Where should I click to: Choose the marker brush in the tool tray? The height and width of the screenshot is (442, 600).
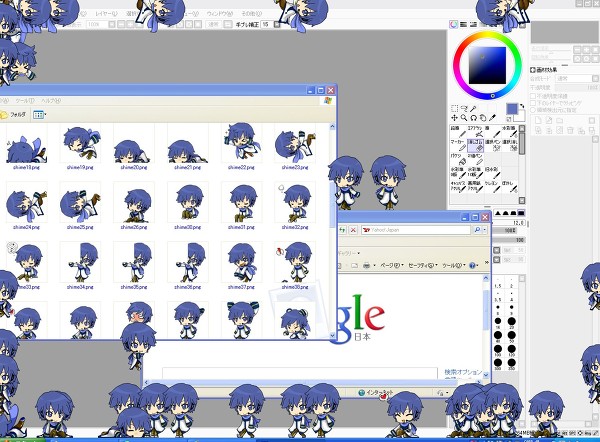pyautogui.click(x=458, y=145)
